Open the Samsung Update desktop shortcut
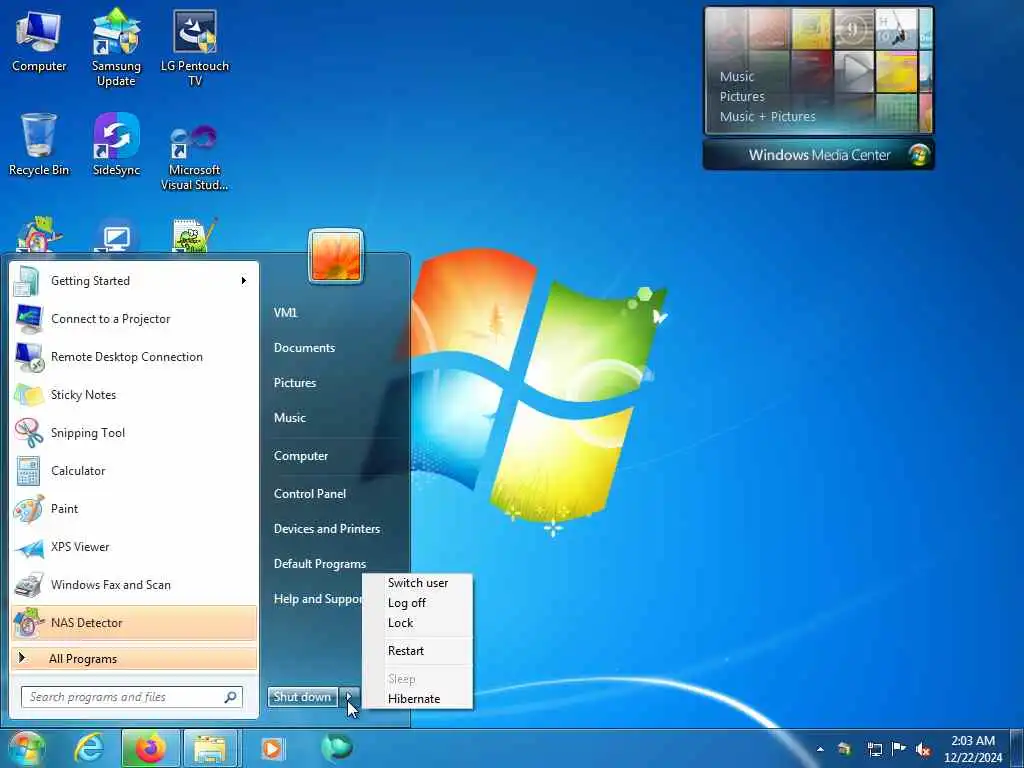 116,48
